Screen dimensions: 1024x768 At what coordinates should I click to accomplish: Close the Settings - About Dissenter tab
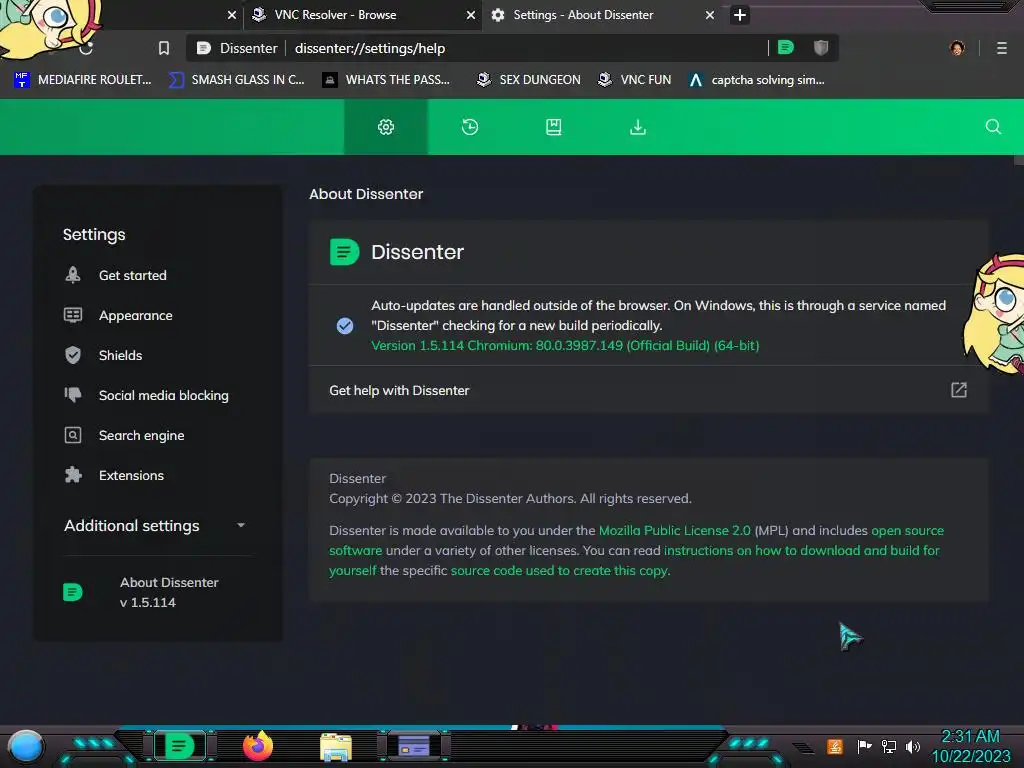[x=710, y=15]
